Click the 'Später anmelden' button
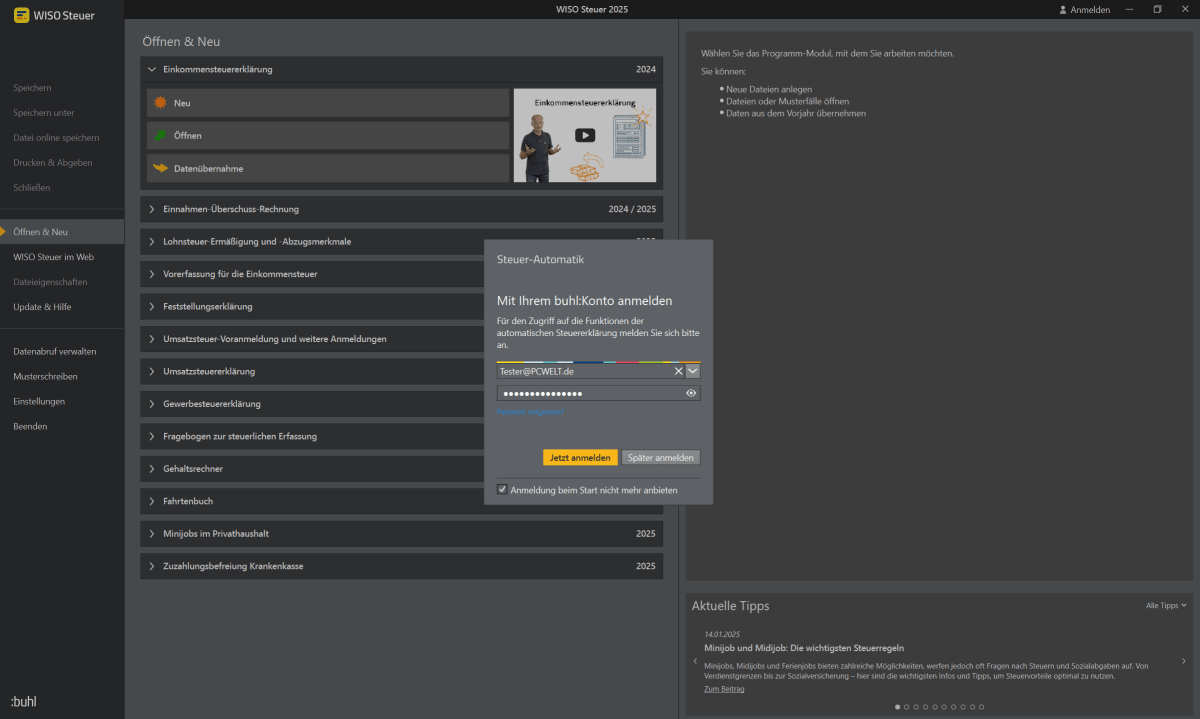Screen dimensions: 1200x719 pos(661,457)
